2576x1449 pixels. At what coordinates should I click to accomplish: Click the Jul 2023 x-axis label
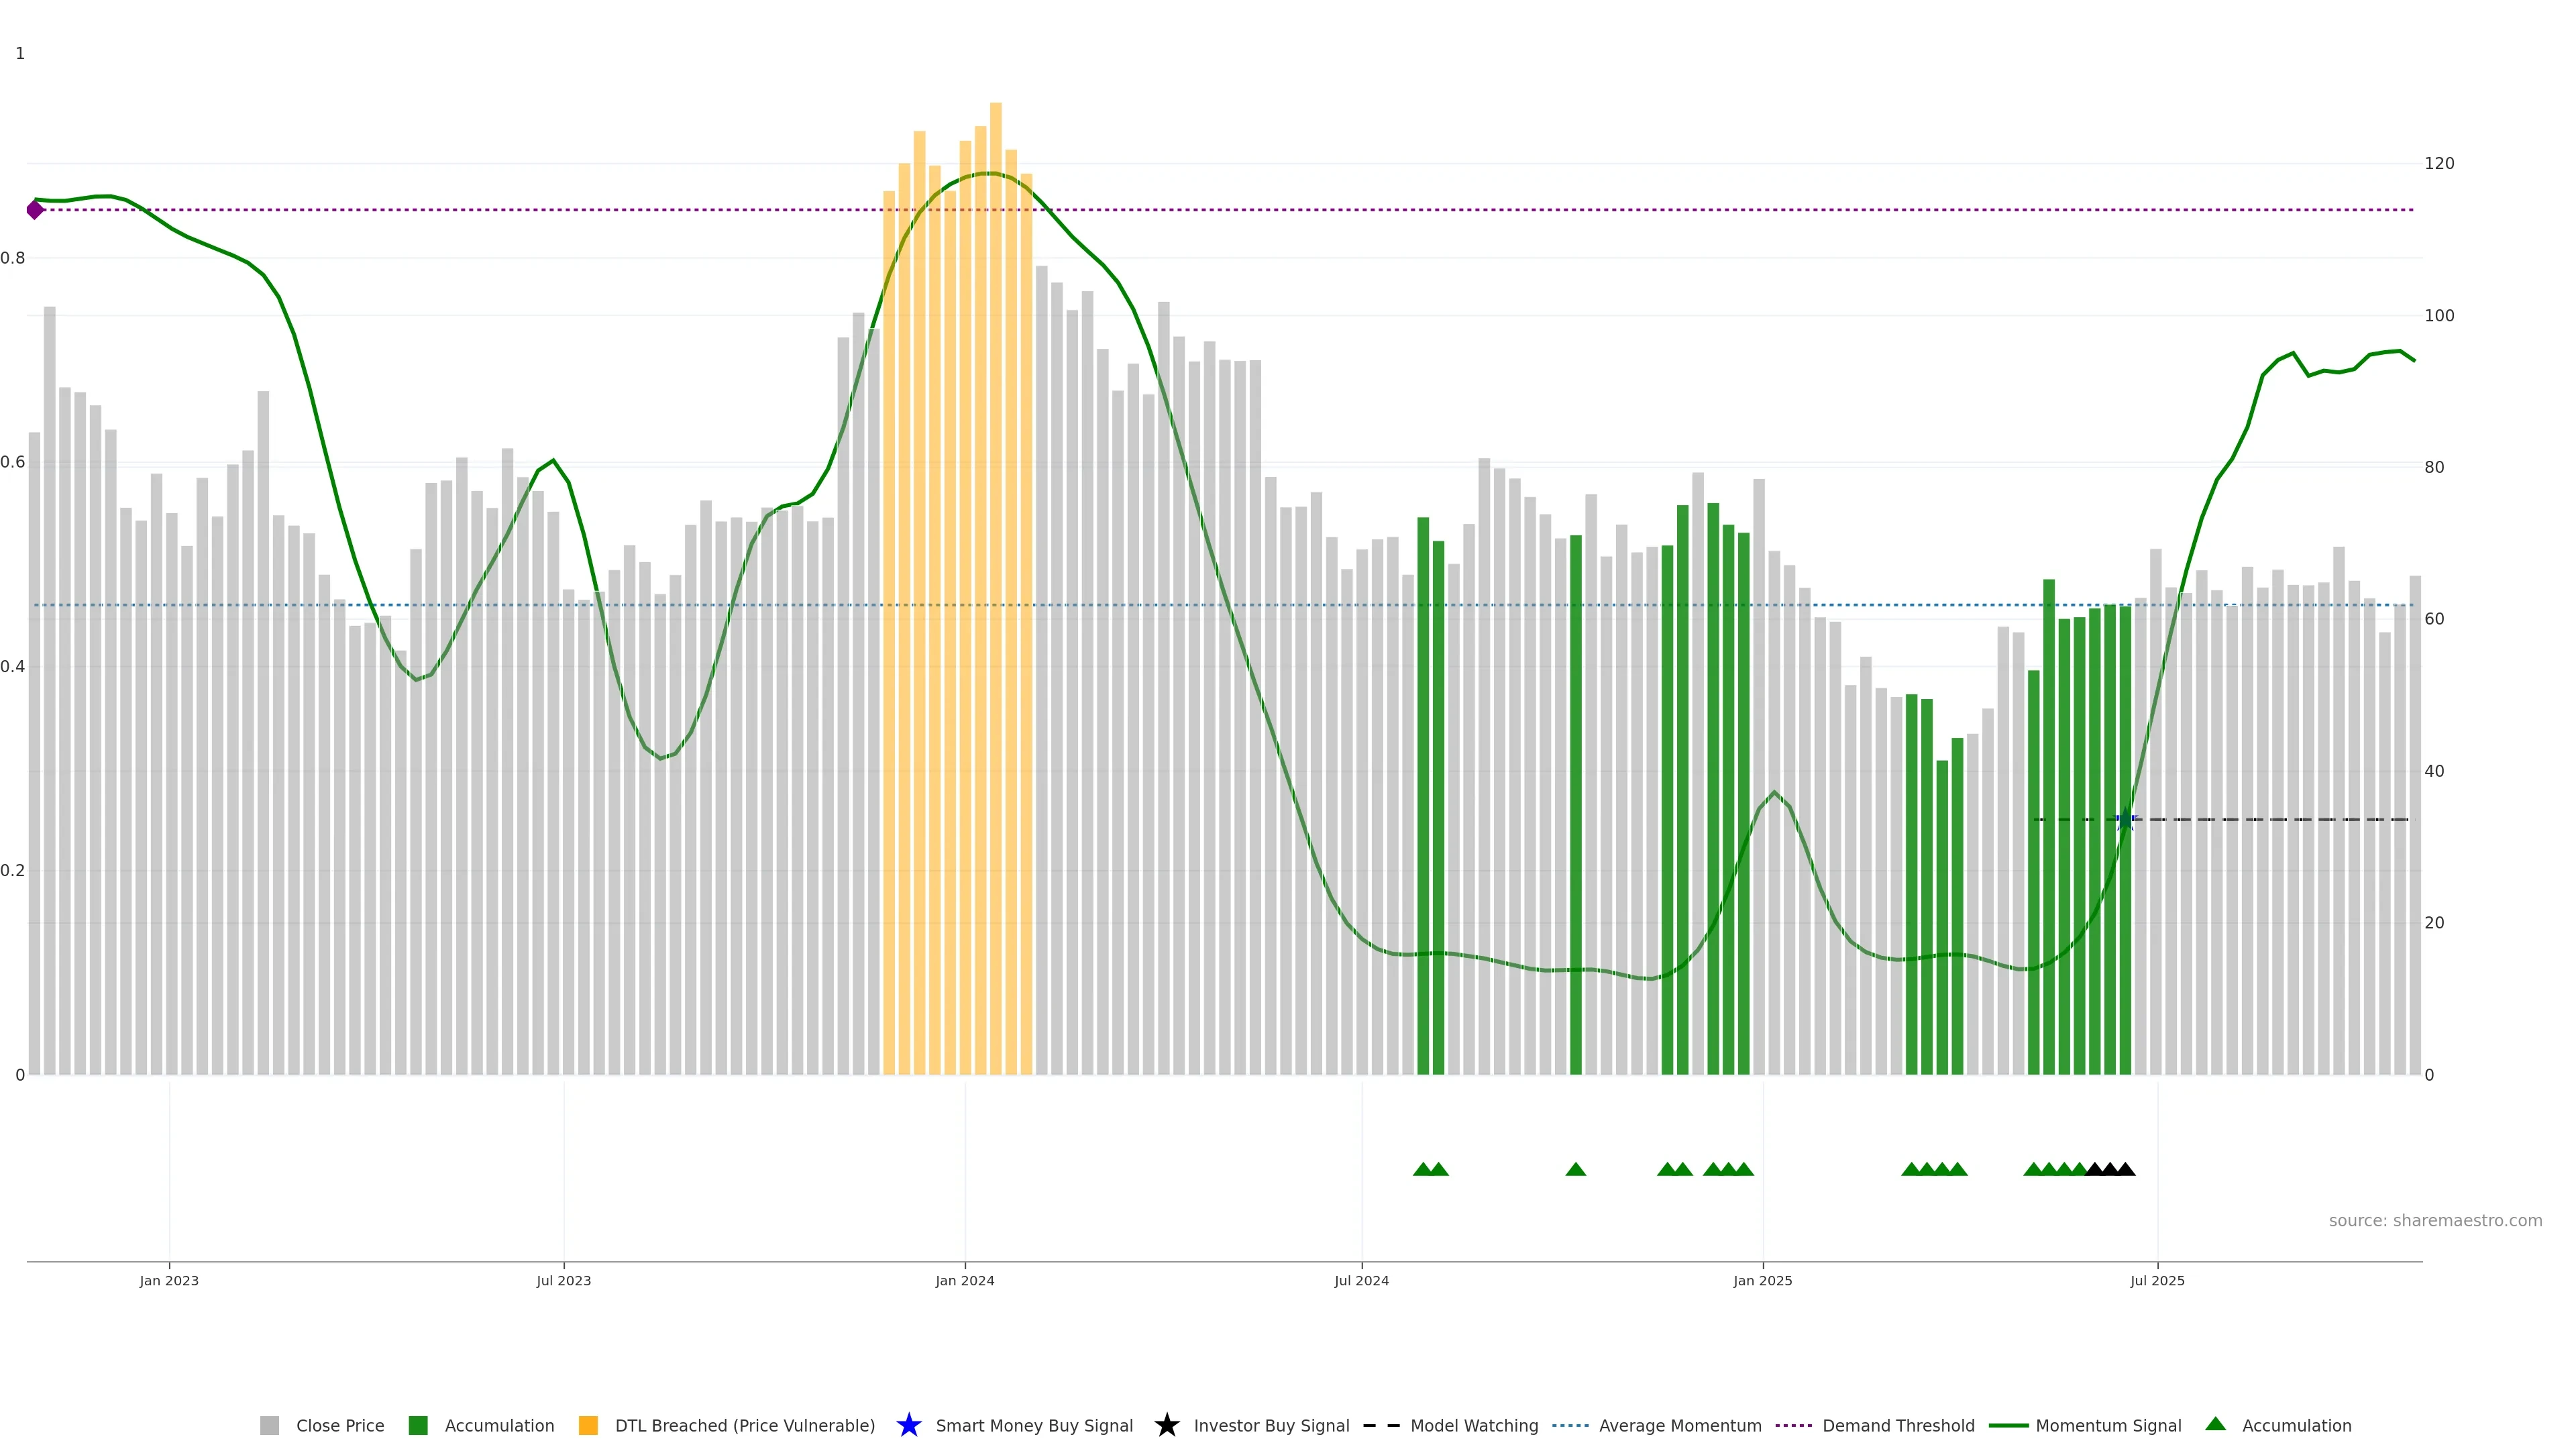click(563, 1280)
